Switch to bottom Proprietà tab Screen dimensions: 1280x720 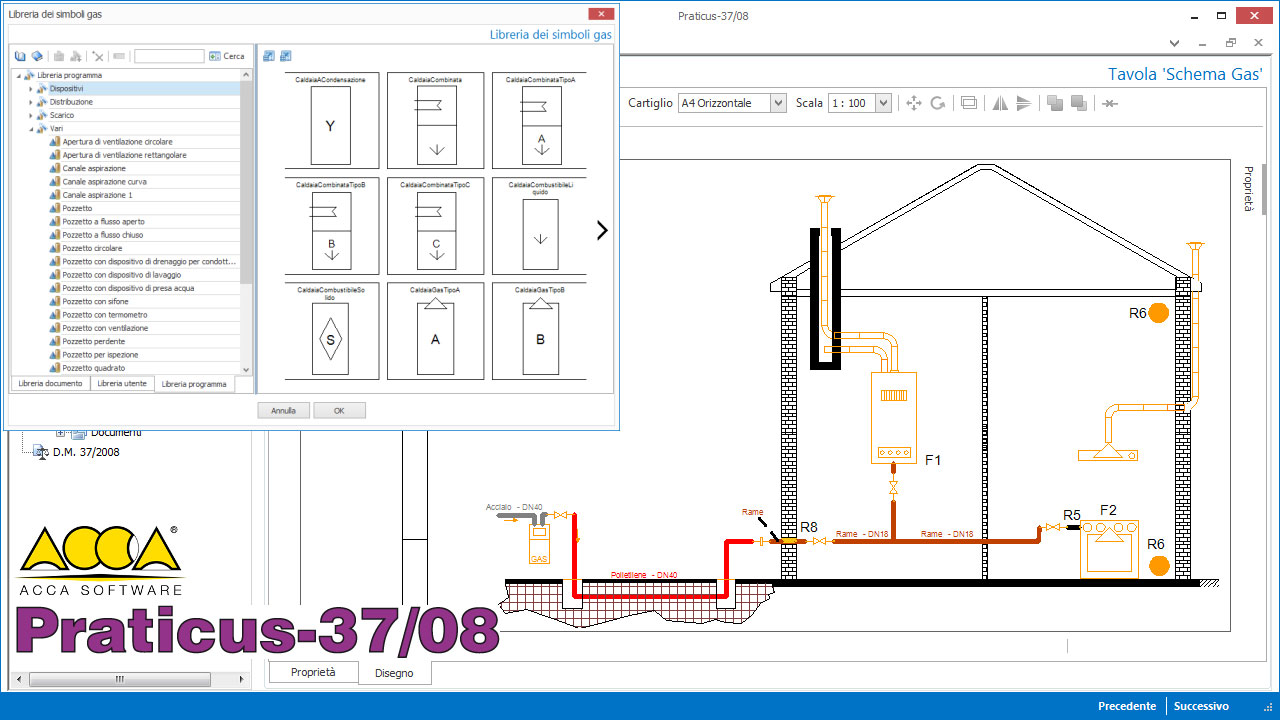point(313,672)
